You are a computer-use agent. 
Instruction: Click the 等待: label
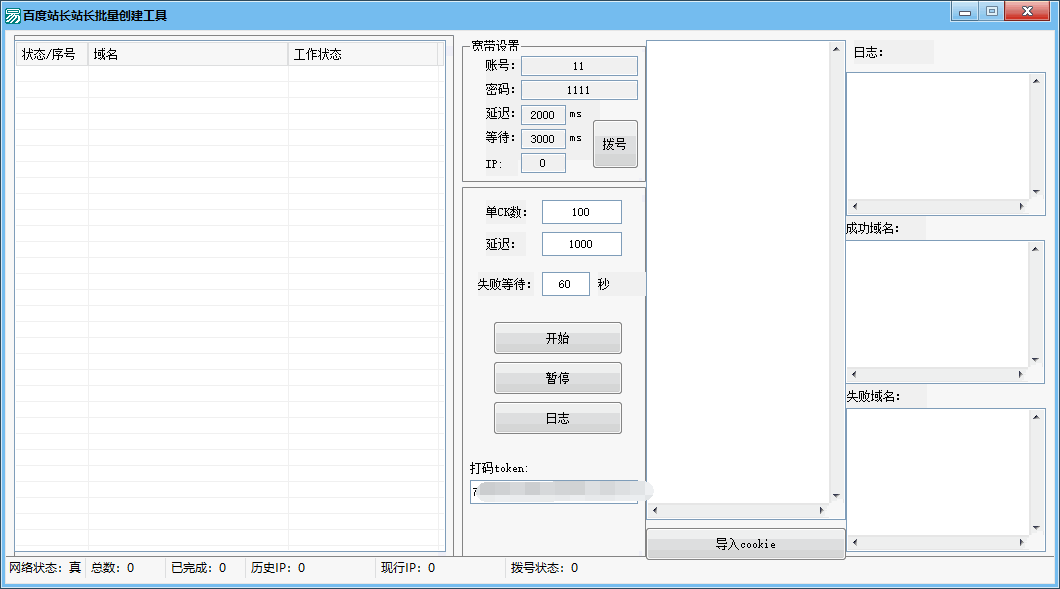click(x=500, y=137)
